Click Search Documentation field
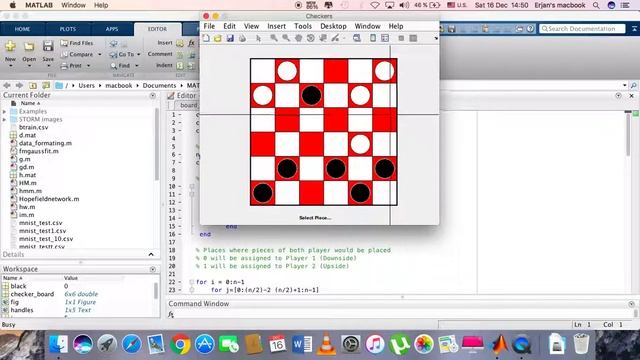The height and width of the screenshot is (360, 640). point(582,29)
